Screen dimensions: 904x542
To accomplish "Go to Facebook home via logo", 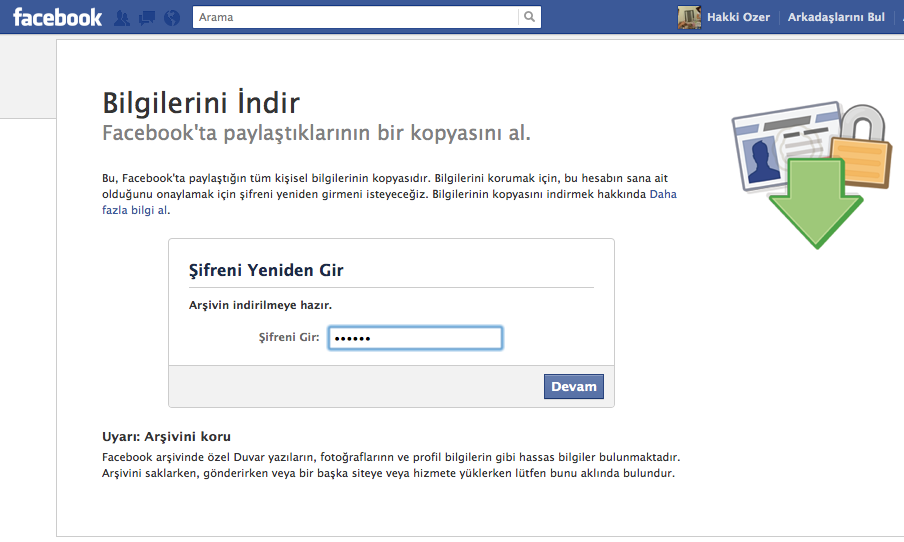I will pos(57,17).
